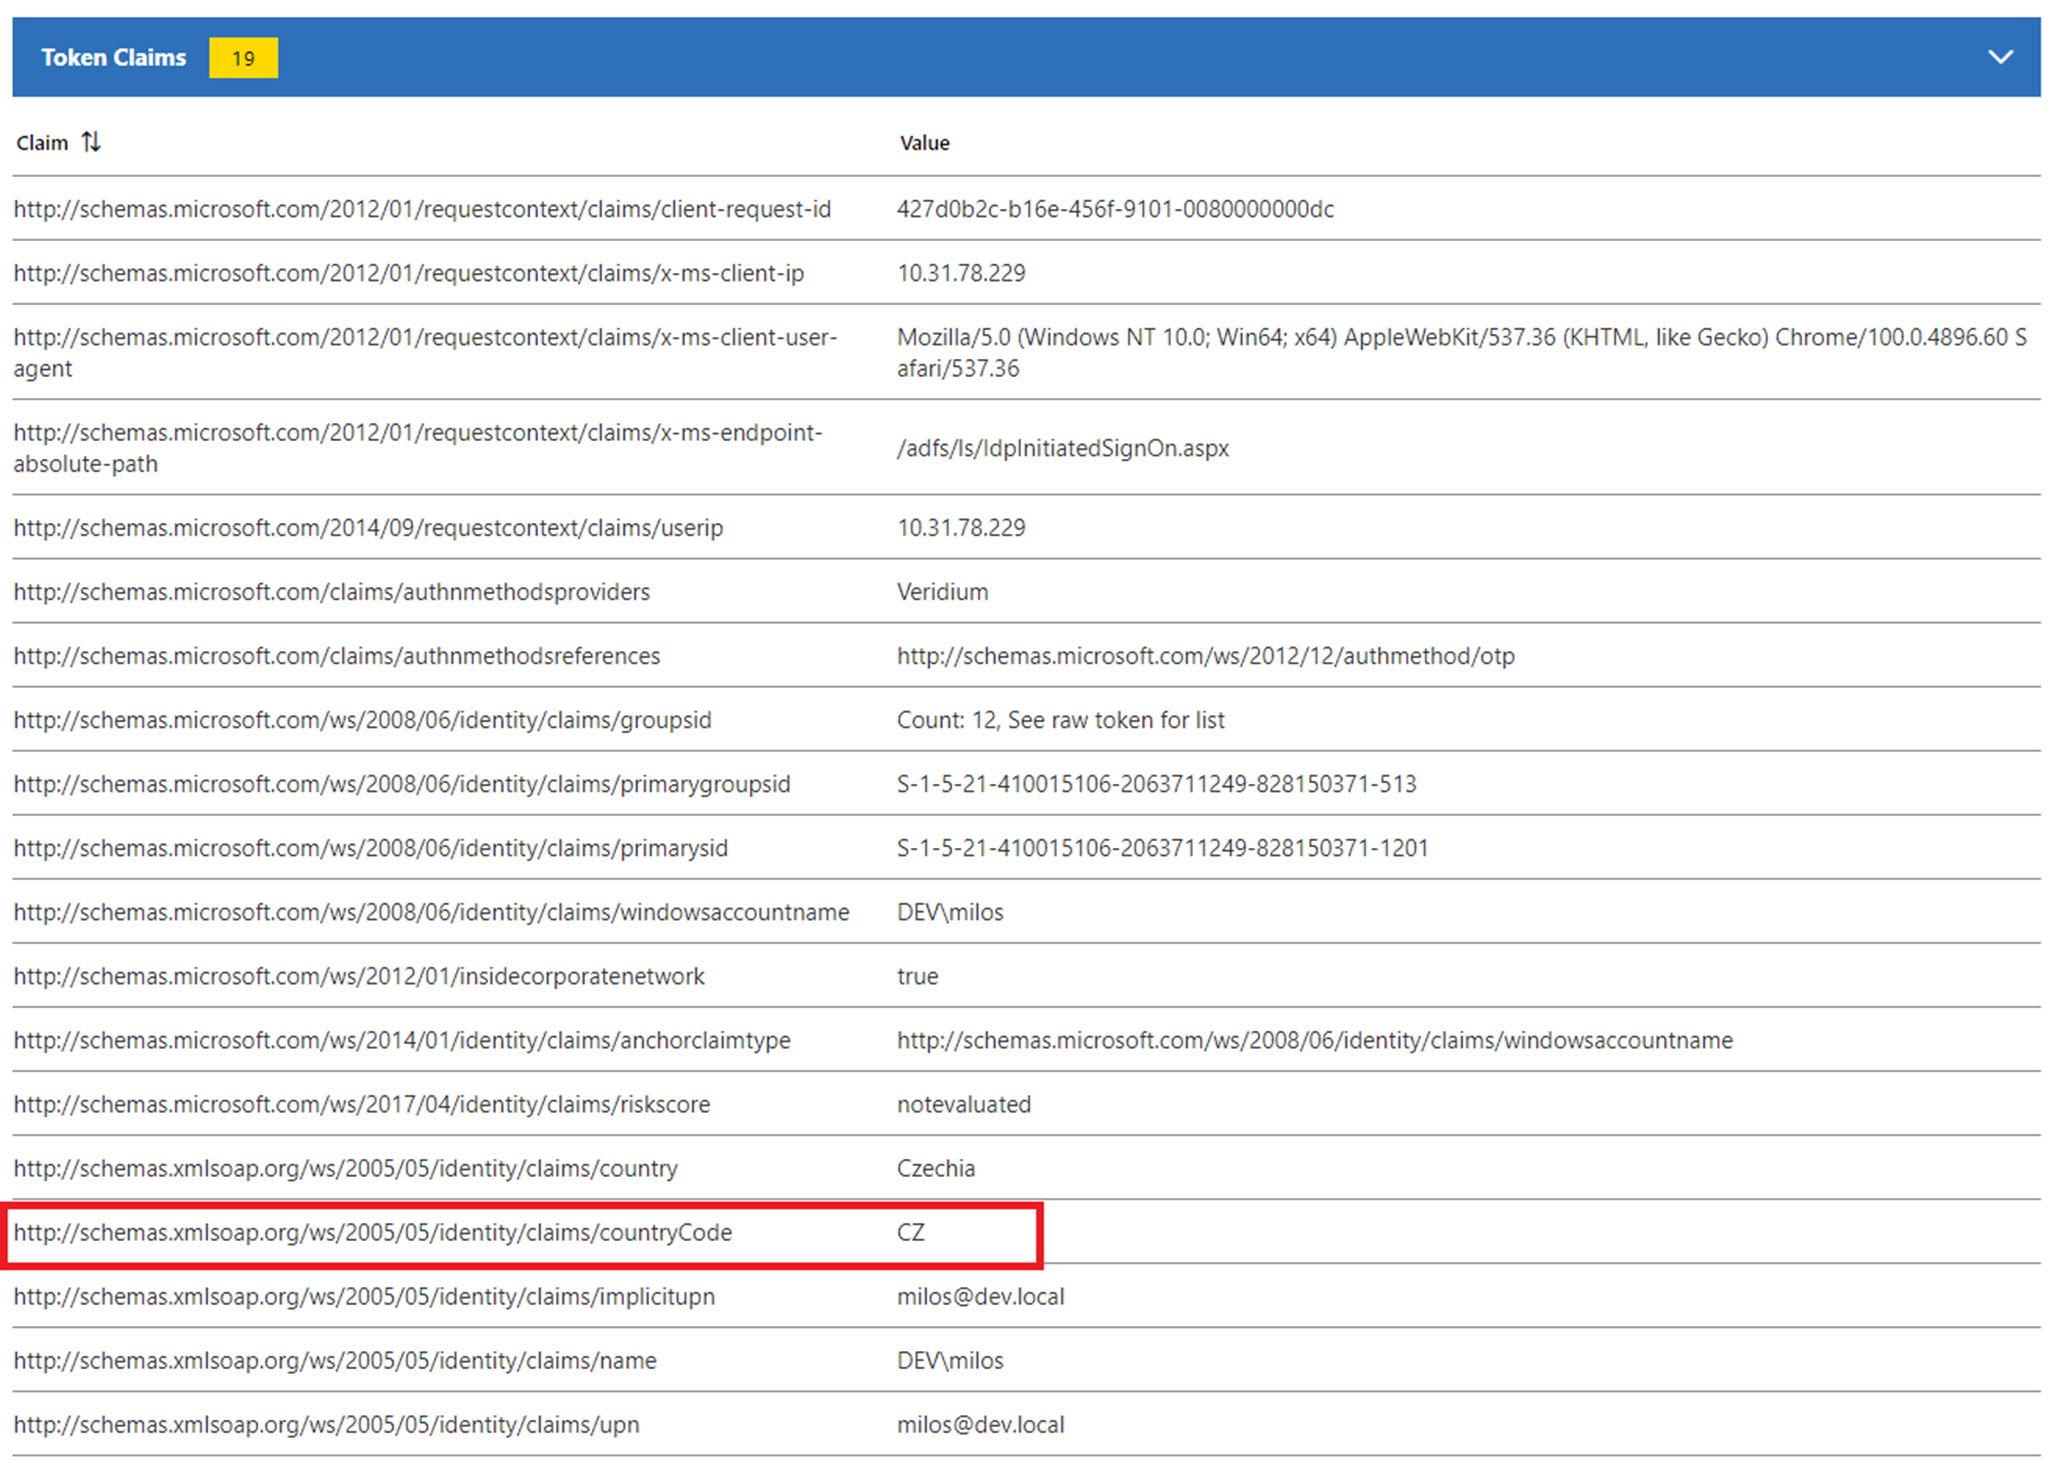The height and width of the screenshot is (1464, 2052).
Task: Click the yellow 19 count badge
Action: pyautogui.click(x=243, y=58)
